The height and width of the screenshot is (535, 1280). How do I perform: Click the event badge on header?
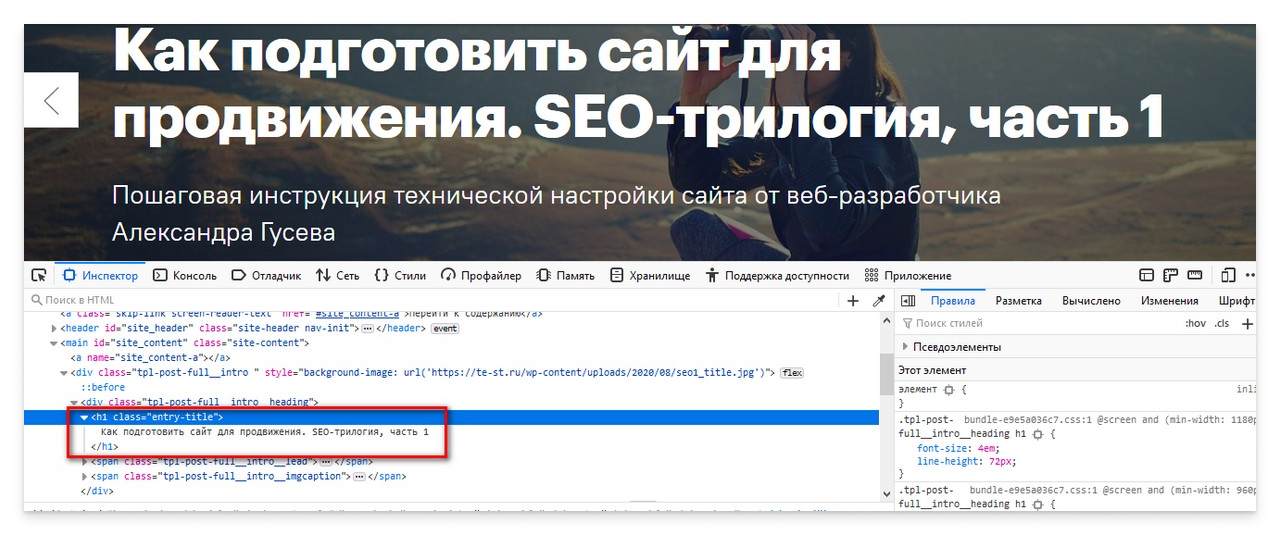tap(445, 328)
